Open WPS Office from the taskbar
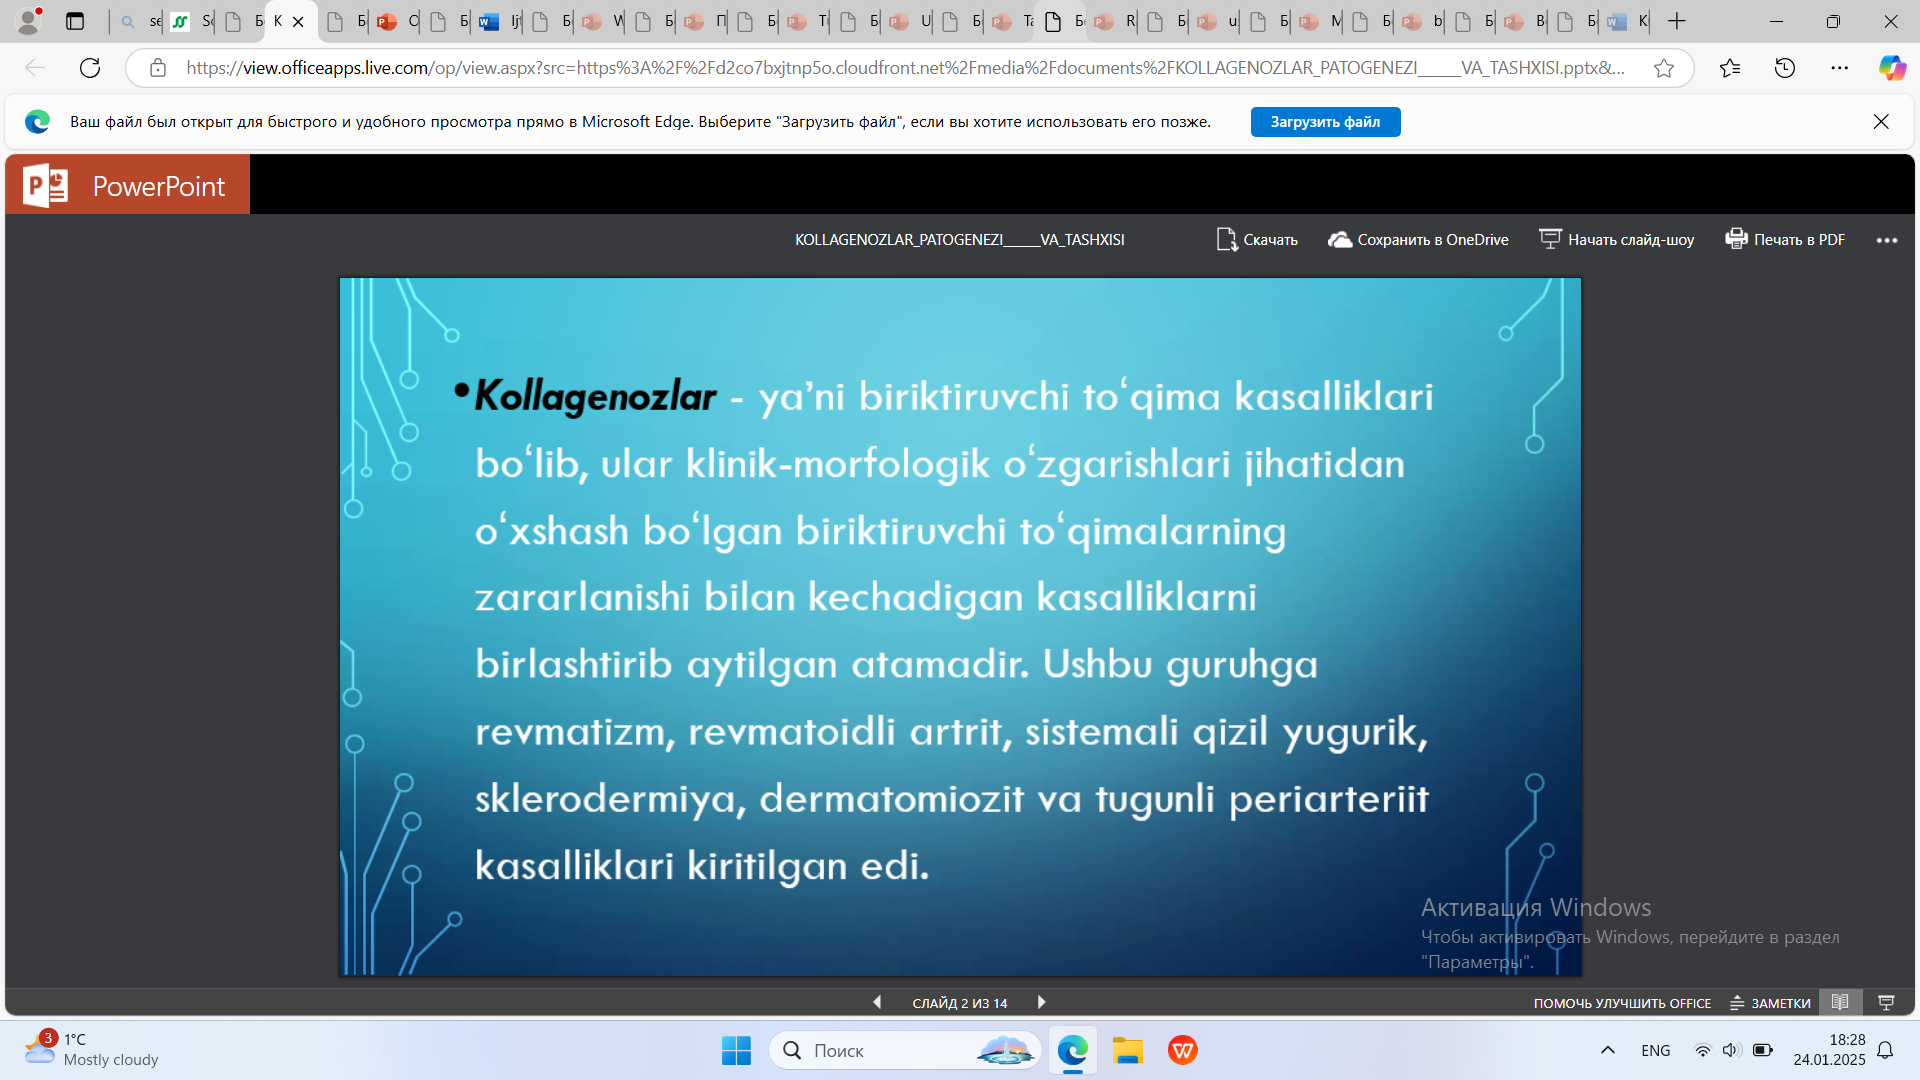Screen dimensions: 1920x1080 [1183, 1050]
